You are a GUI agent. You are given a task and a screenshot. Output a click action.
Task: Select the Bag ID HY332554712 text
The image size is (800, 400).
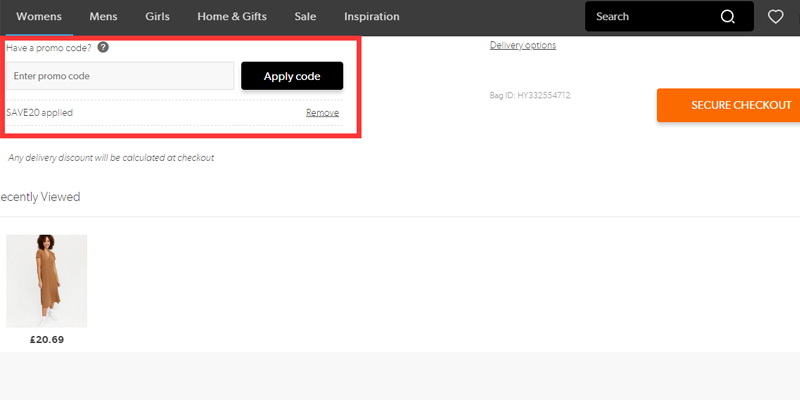(x=529, y=95)
